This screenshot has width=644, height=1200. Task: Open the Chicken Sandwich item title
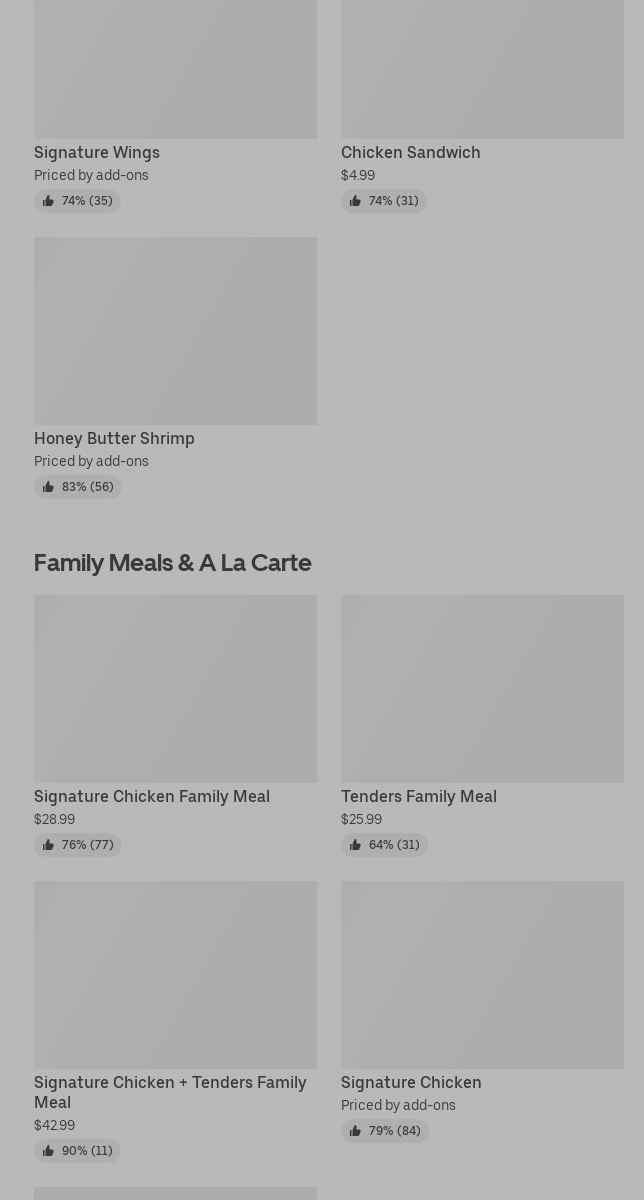pyautogui.click(x=410, y=152)
